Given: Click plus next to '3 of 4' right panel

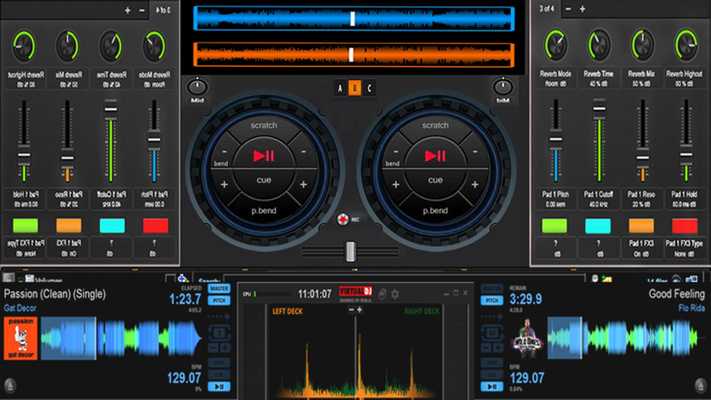Looking at the screenshot, I should point(582,9).
